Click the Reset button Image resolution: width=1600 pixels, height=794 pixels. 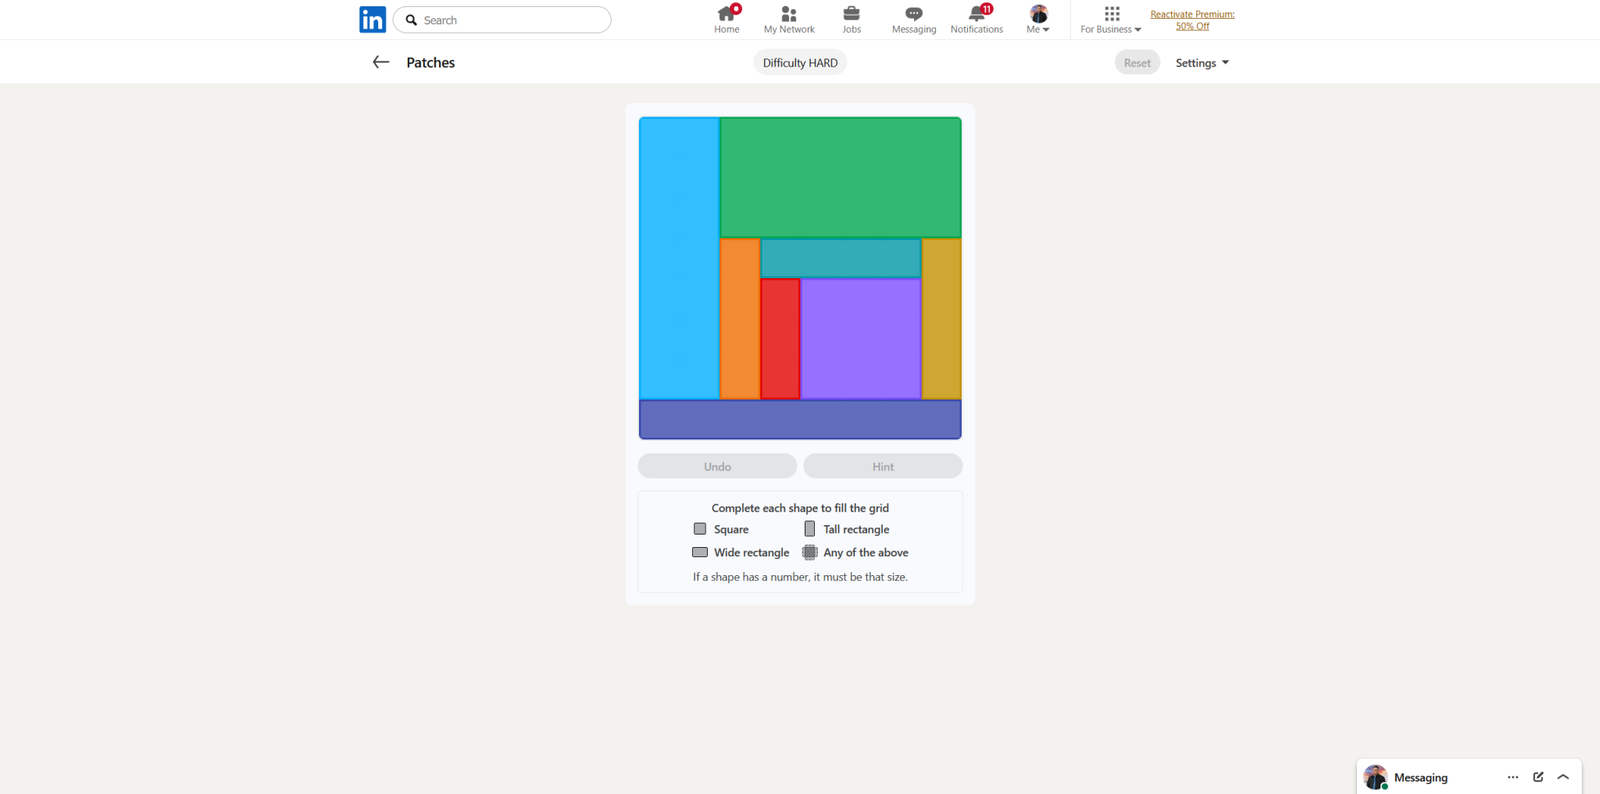coord(1137,63)
